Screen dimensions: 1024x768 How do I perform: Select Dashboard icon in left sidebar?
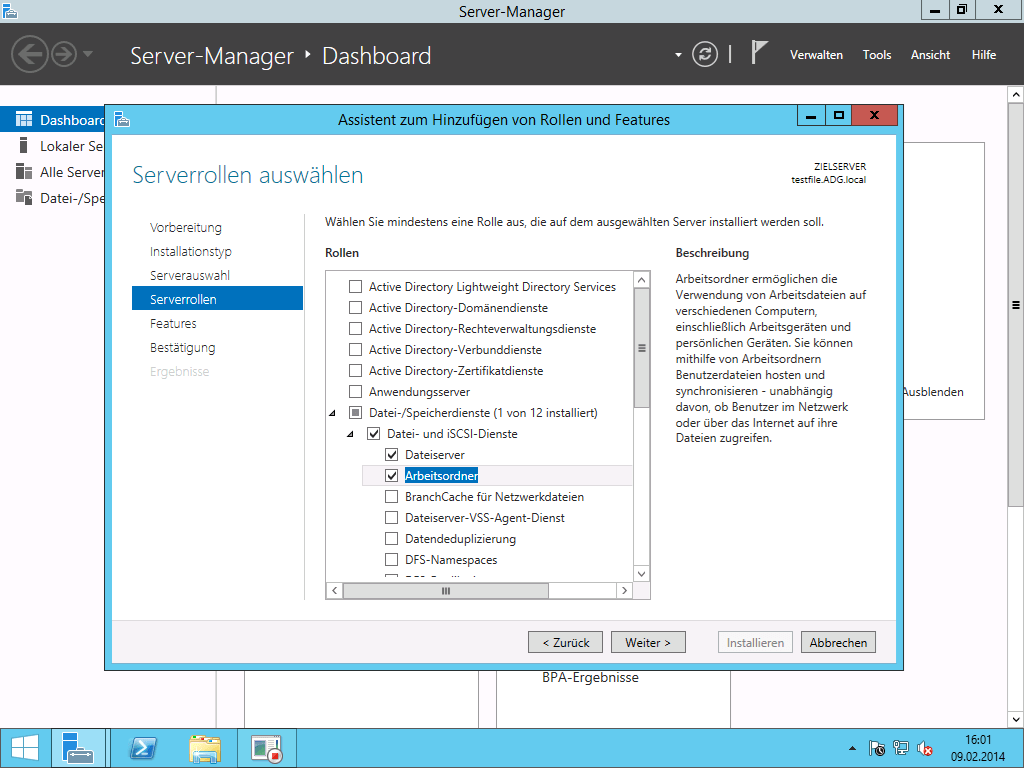click(24, 120)
